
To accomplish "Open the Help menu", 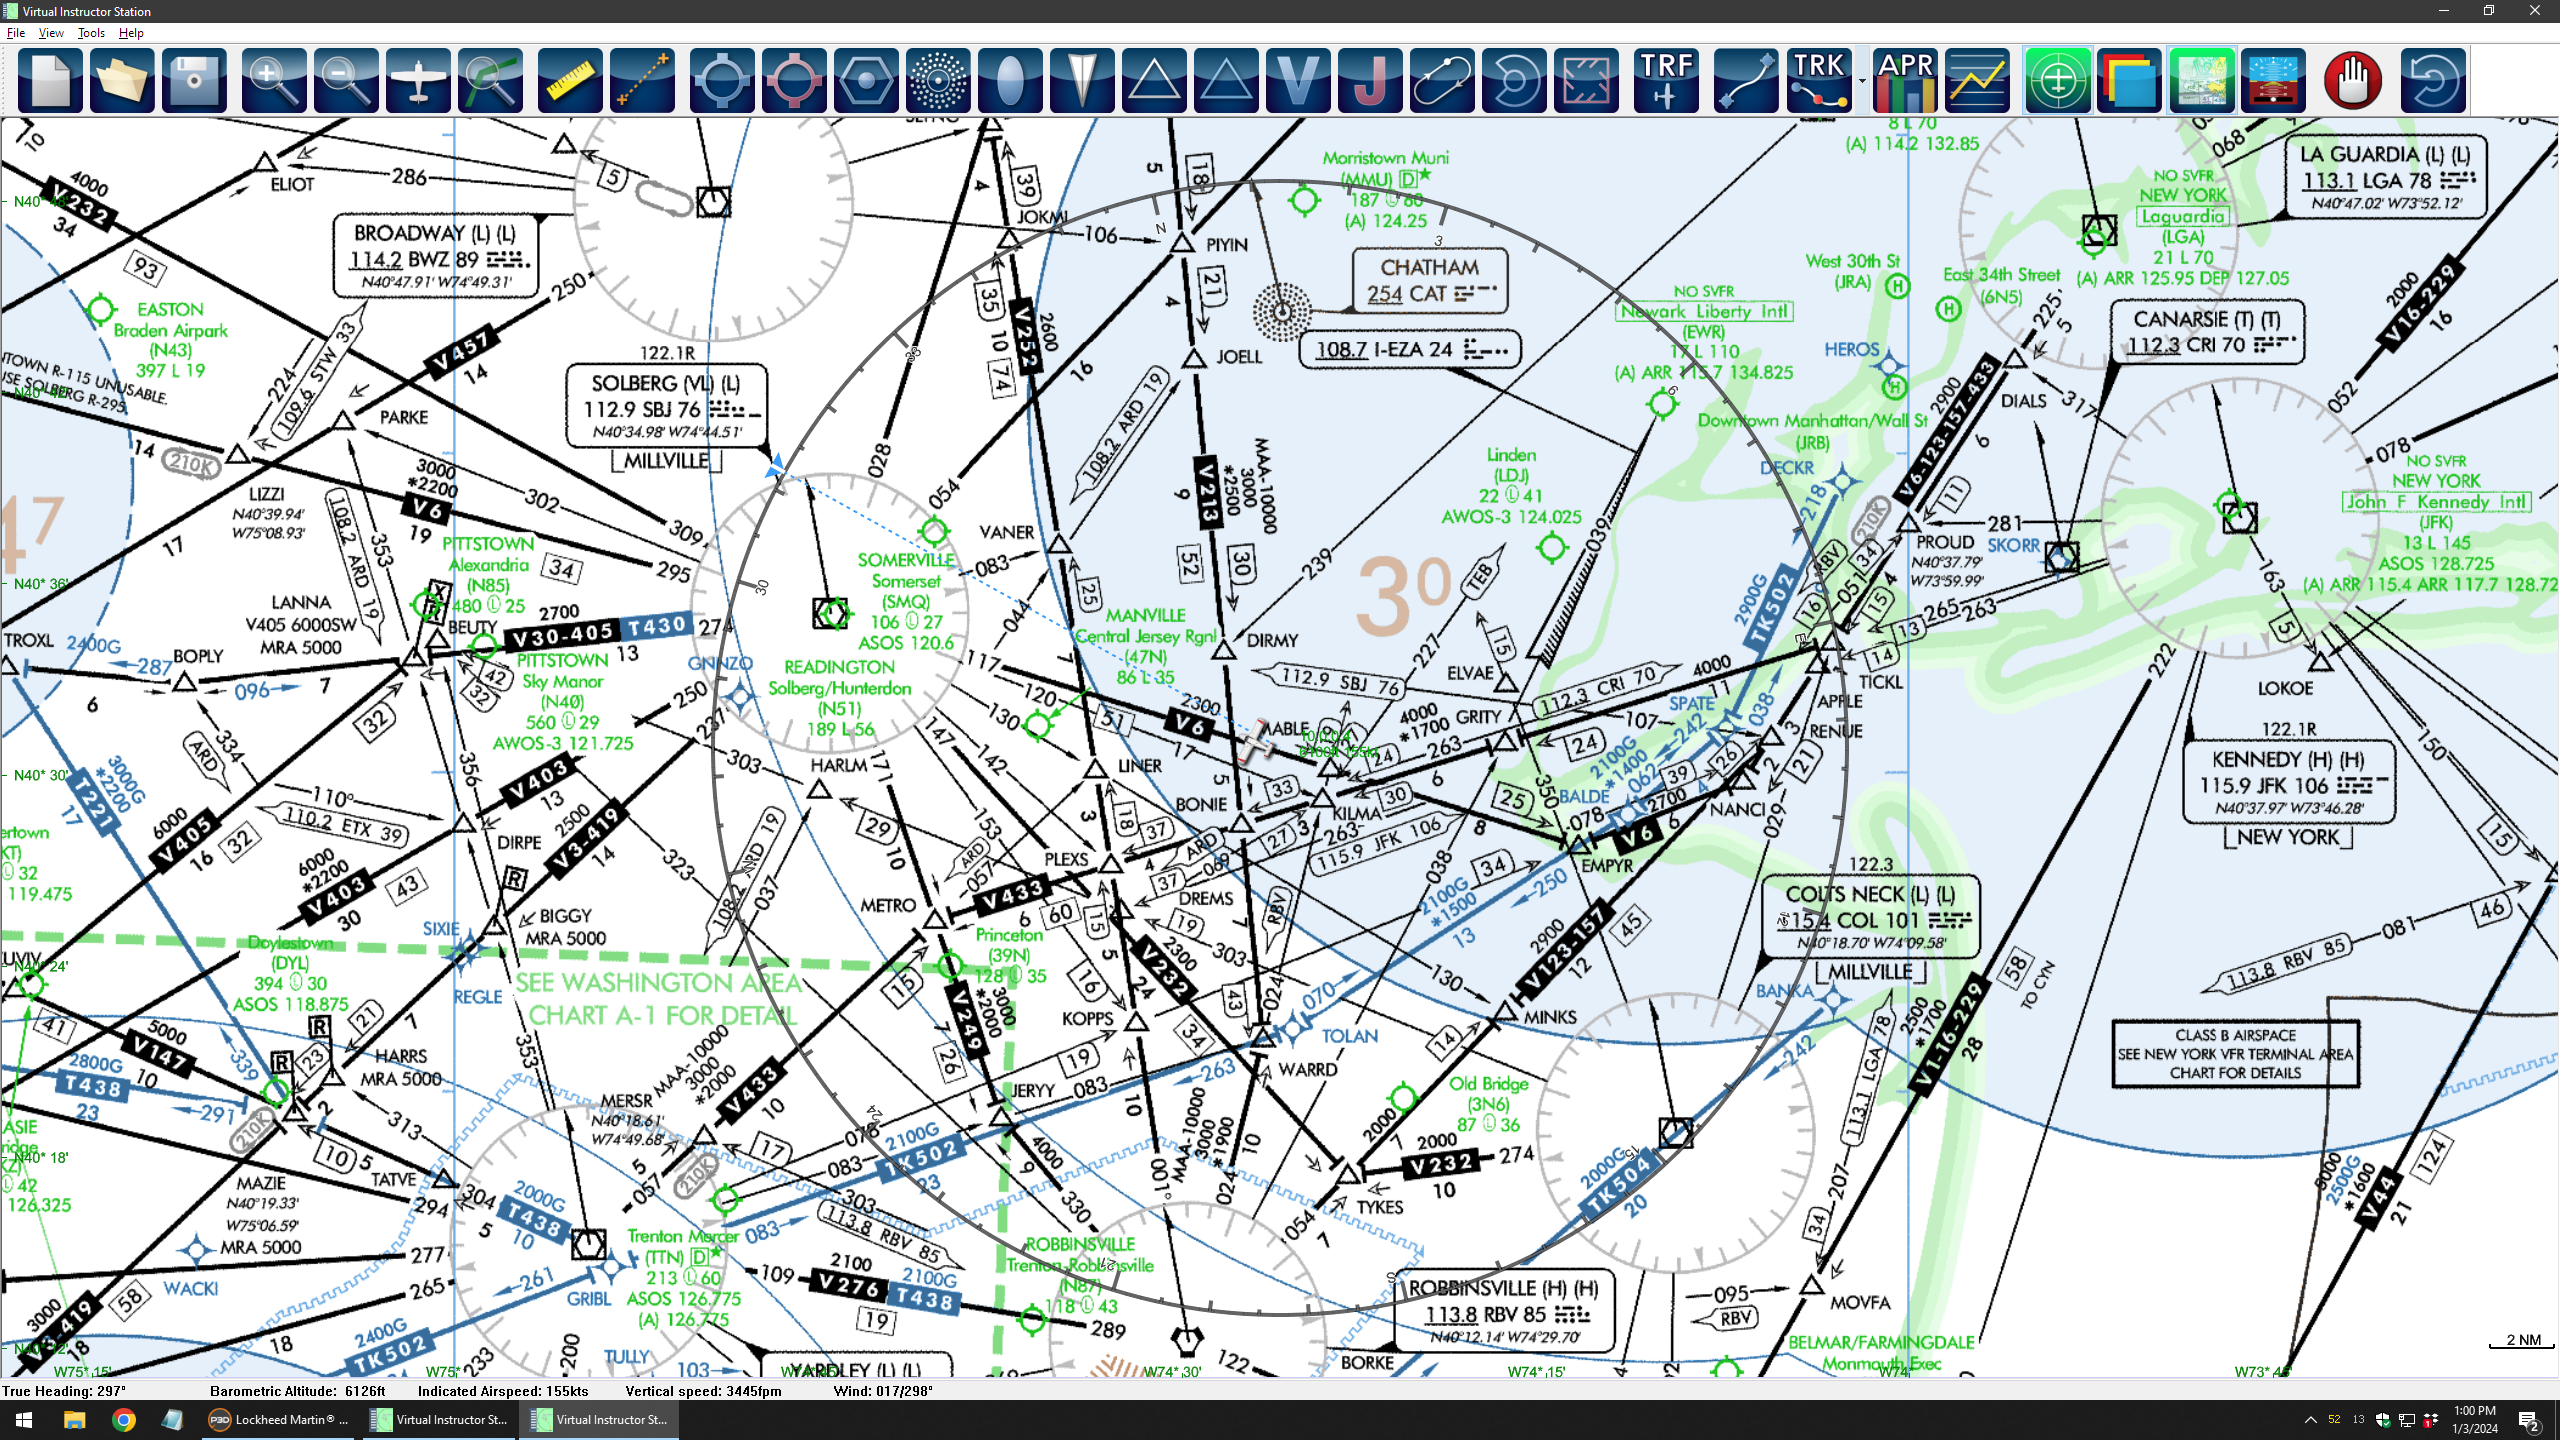I will [x=131, y=33].
